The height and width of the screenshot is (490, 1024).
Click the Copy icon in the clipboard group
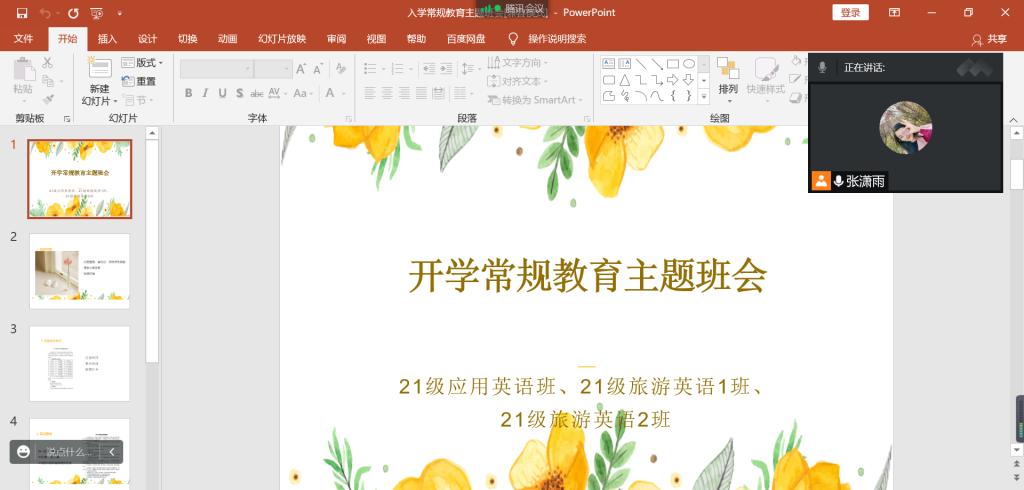(x=48, y=81)
